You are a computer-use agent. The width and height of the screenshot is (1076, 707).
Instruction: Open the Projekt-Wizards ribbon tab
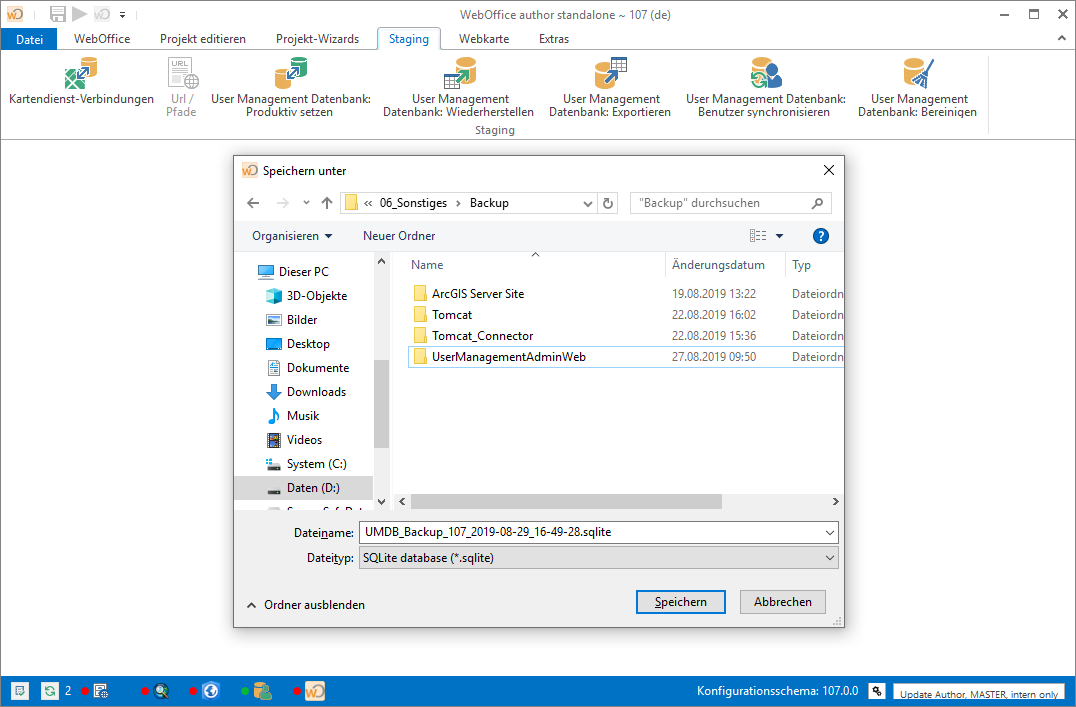(316, 39)
